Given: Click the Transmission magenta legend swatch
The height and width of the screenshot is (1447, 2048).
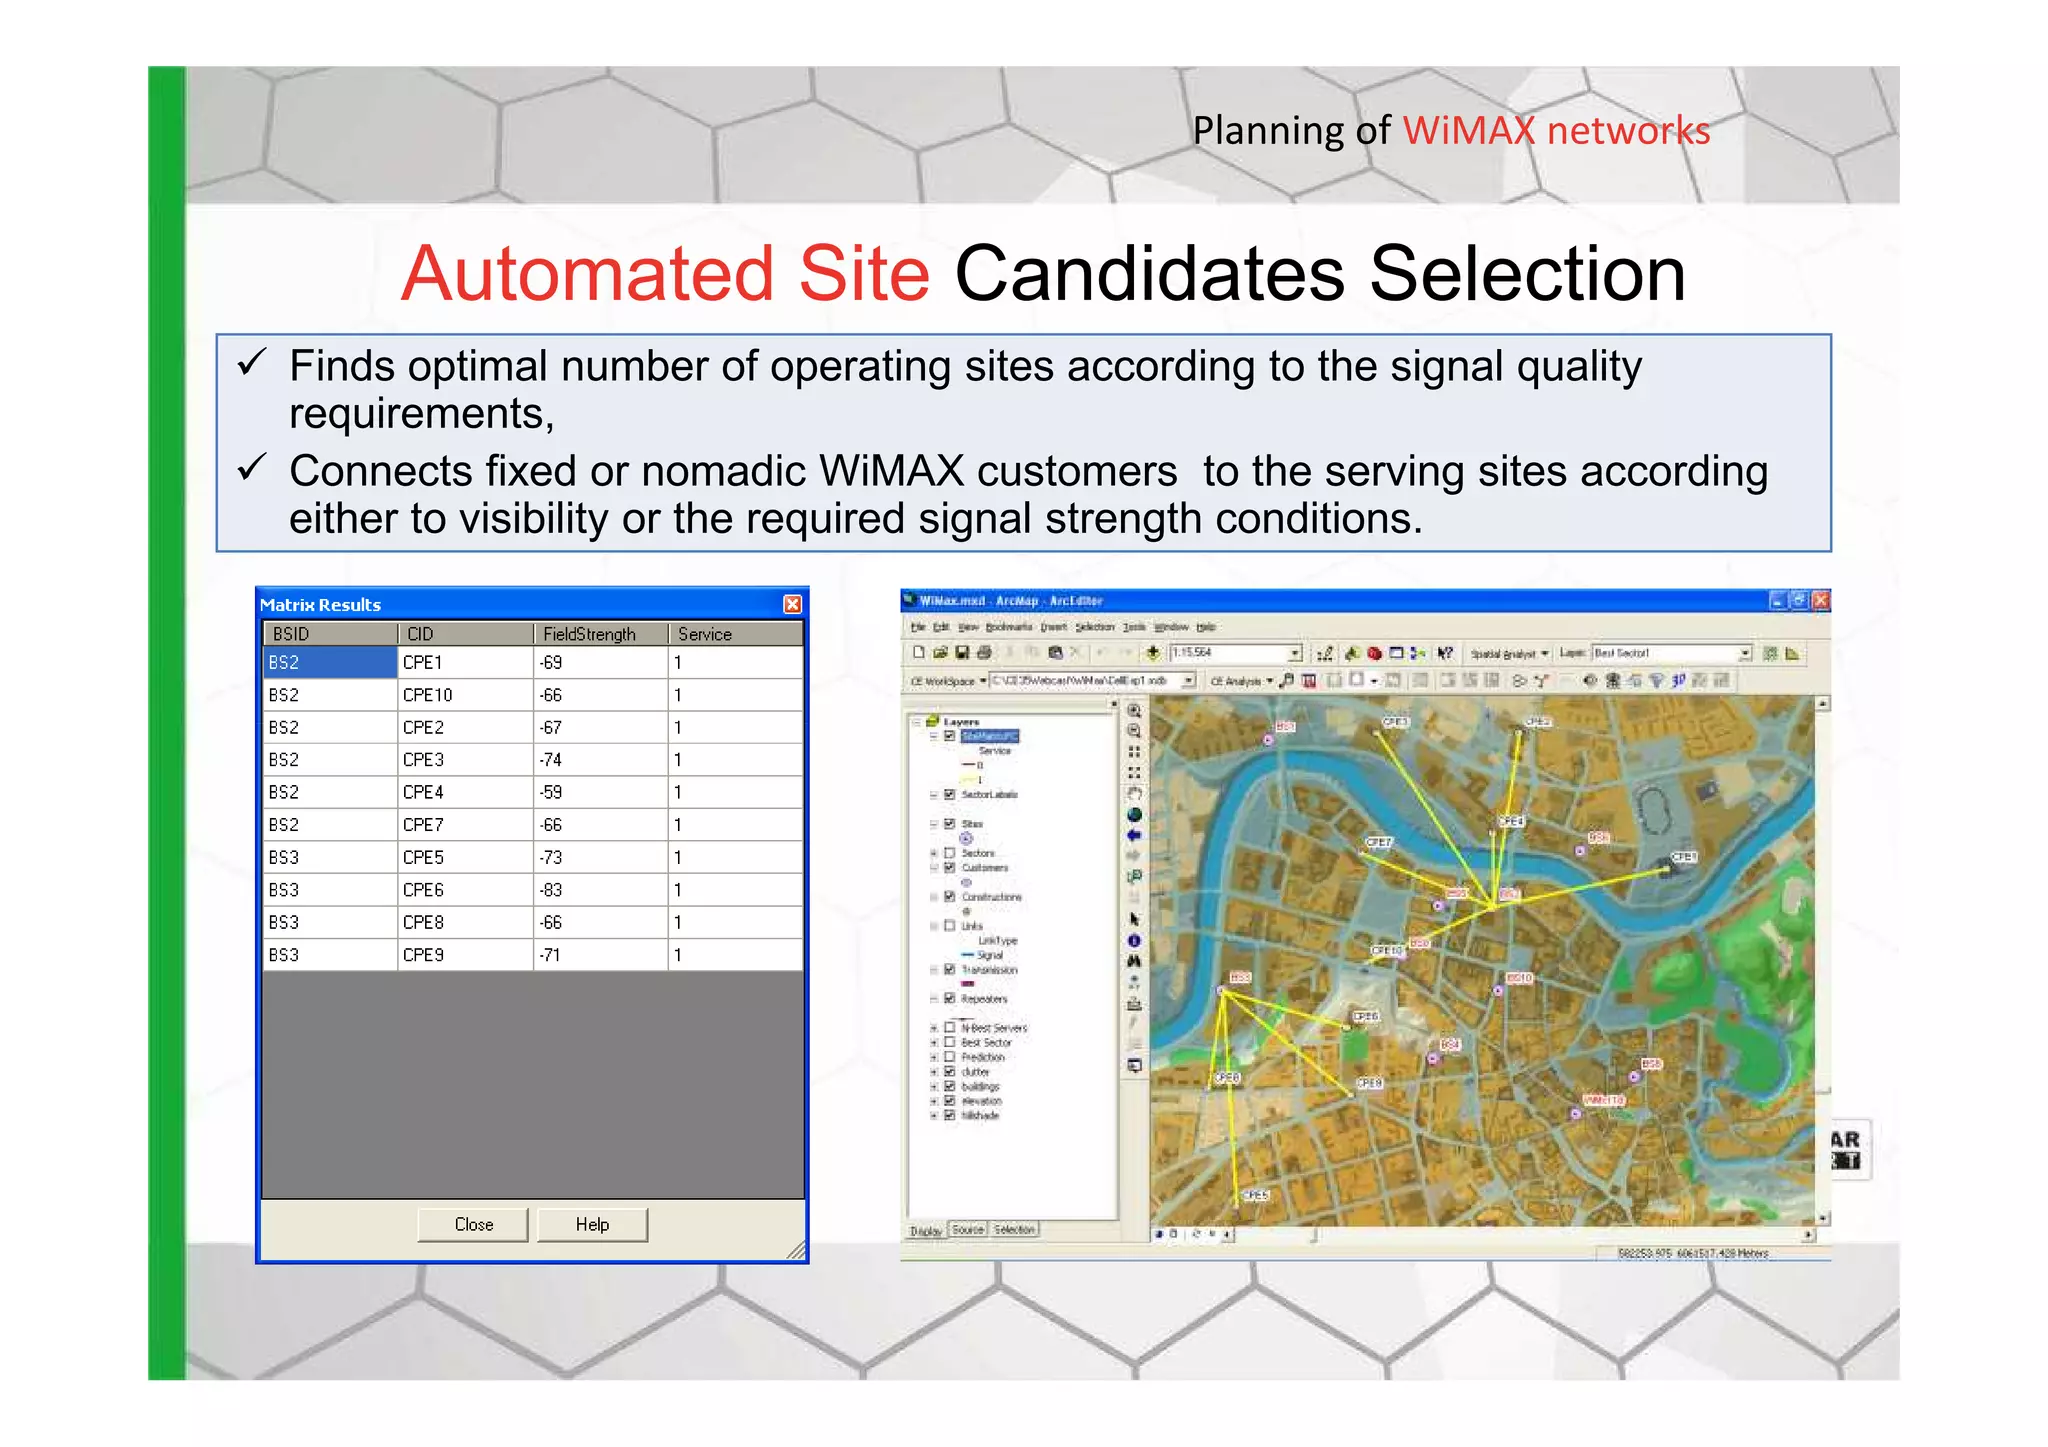Looking at the screenshot, I should coord(968,984).
